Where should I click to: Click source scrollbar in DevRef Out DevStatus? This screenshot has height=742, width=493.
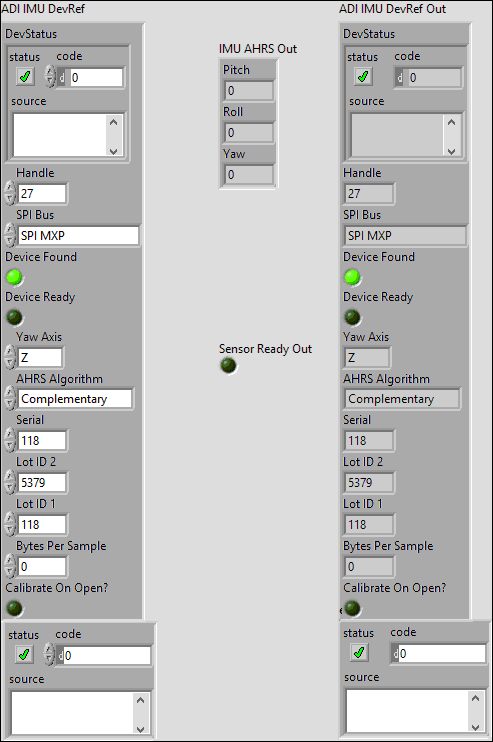point(451,135)
